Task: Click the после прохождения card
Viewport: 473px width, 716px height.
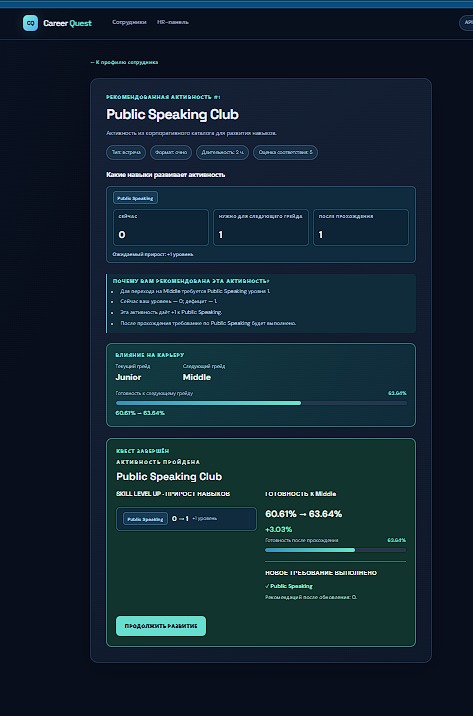Action: tap(361, 227)
